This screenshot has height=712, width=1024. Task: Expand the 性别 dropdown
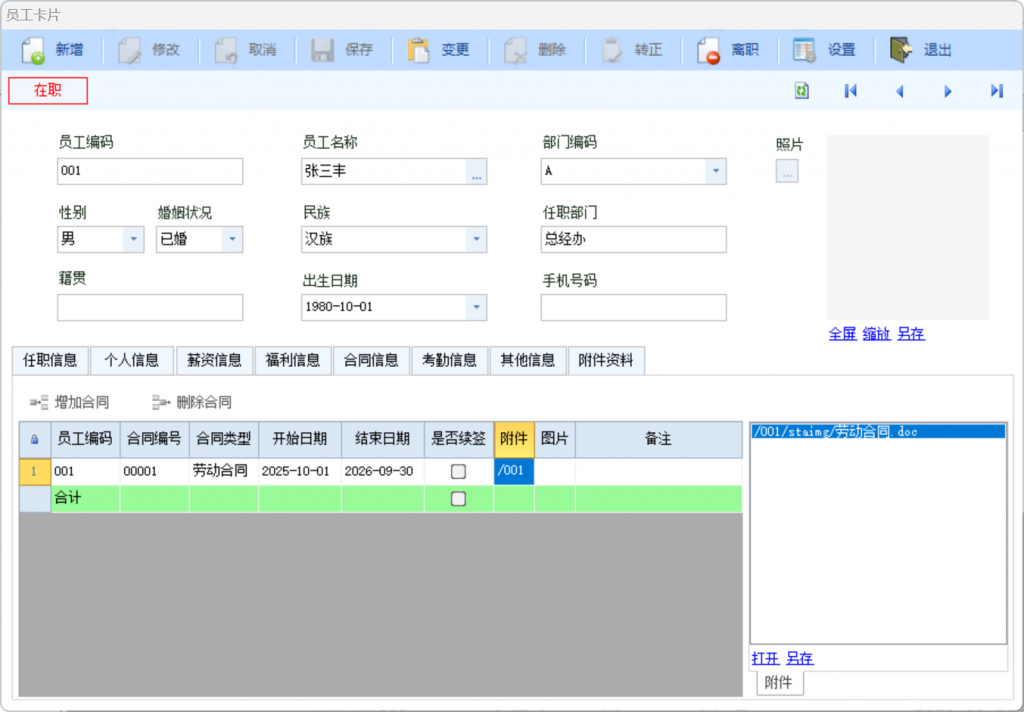[x=133, y=240]
